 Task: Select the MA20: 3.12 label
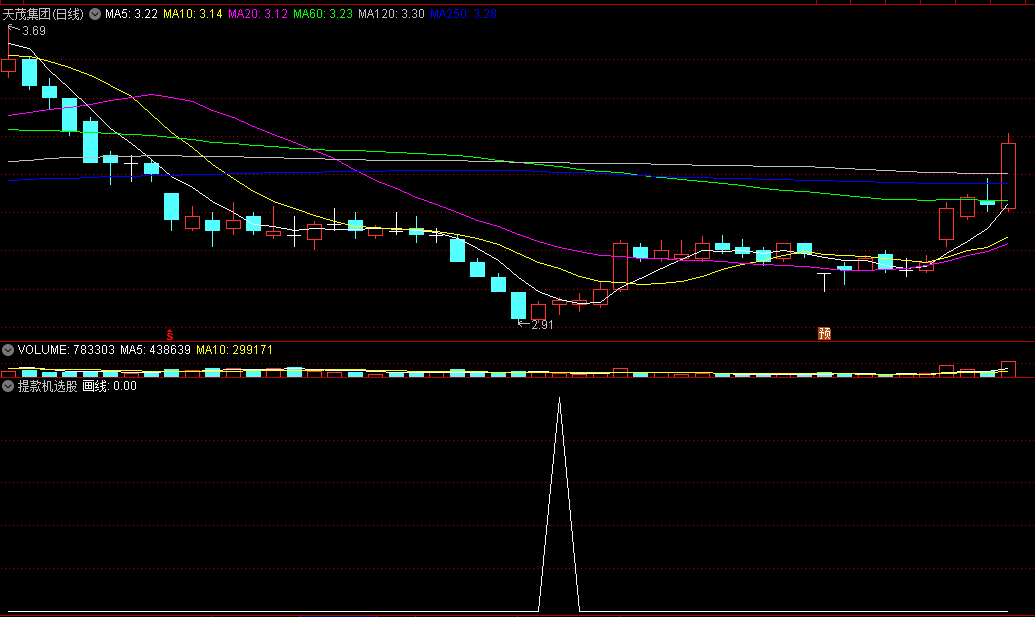click(258, 14)
